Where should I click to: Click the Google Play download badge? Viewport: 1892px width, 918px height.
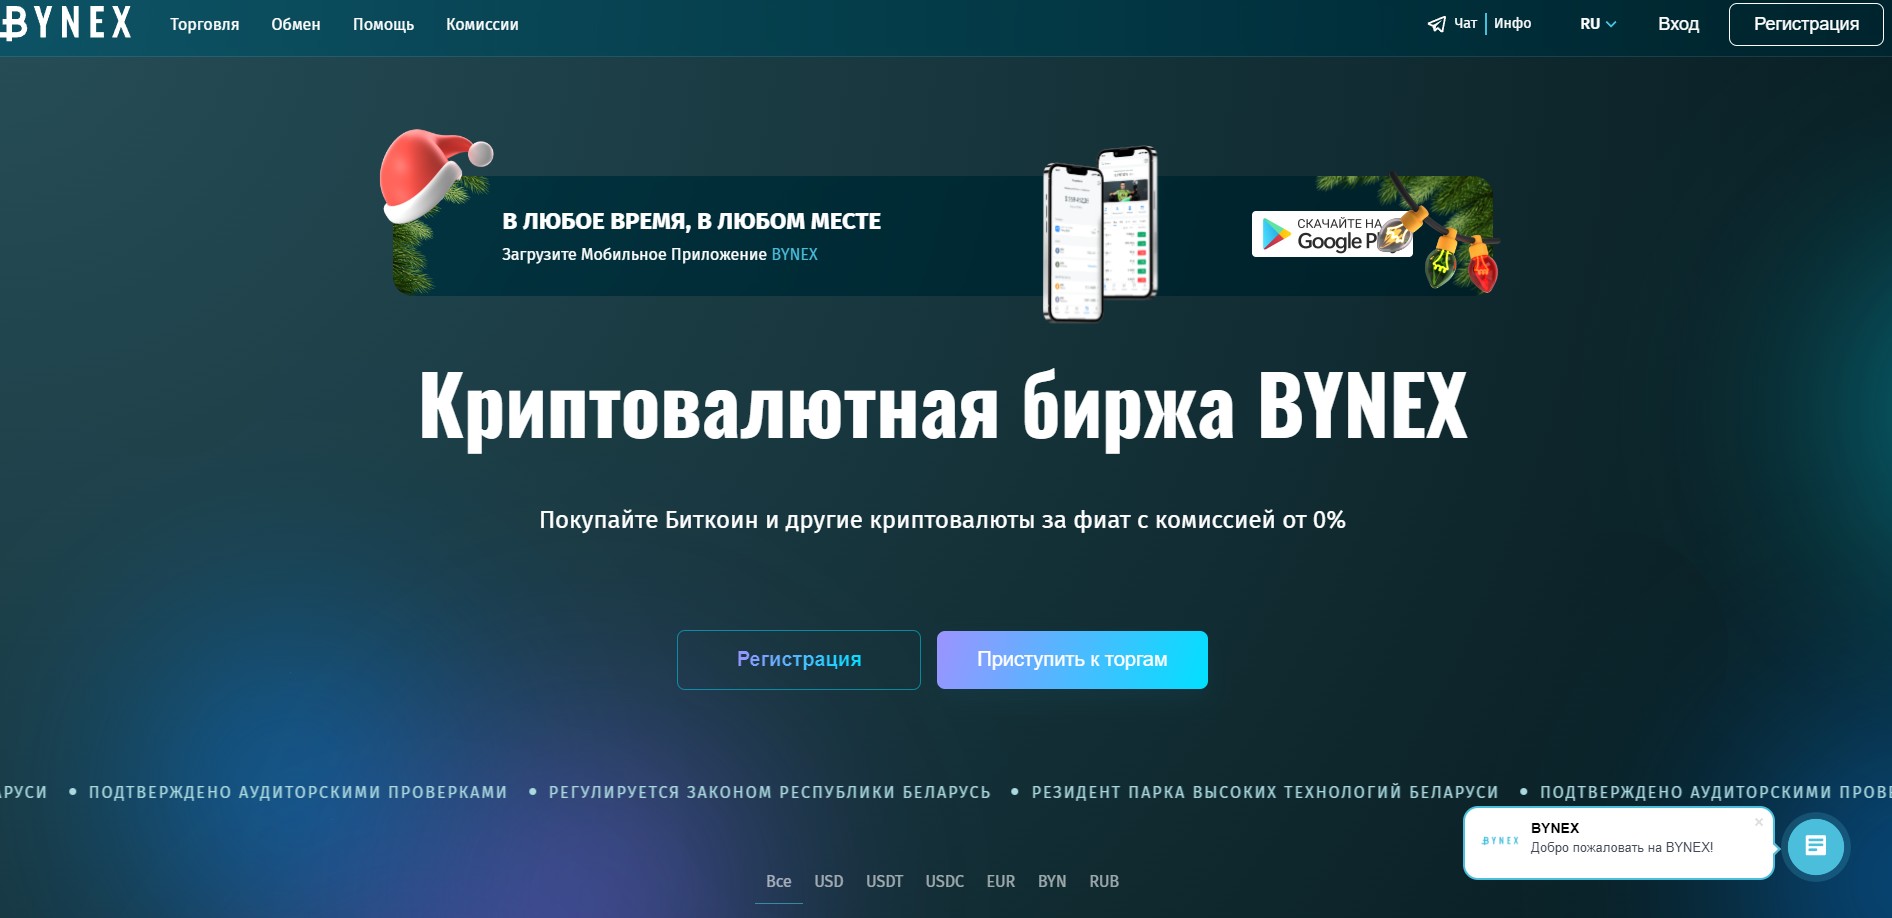[x=1331, y=234]
